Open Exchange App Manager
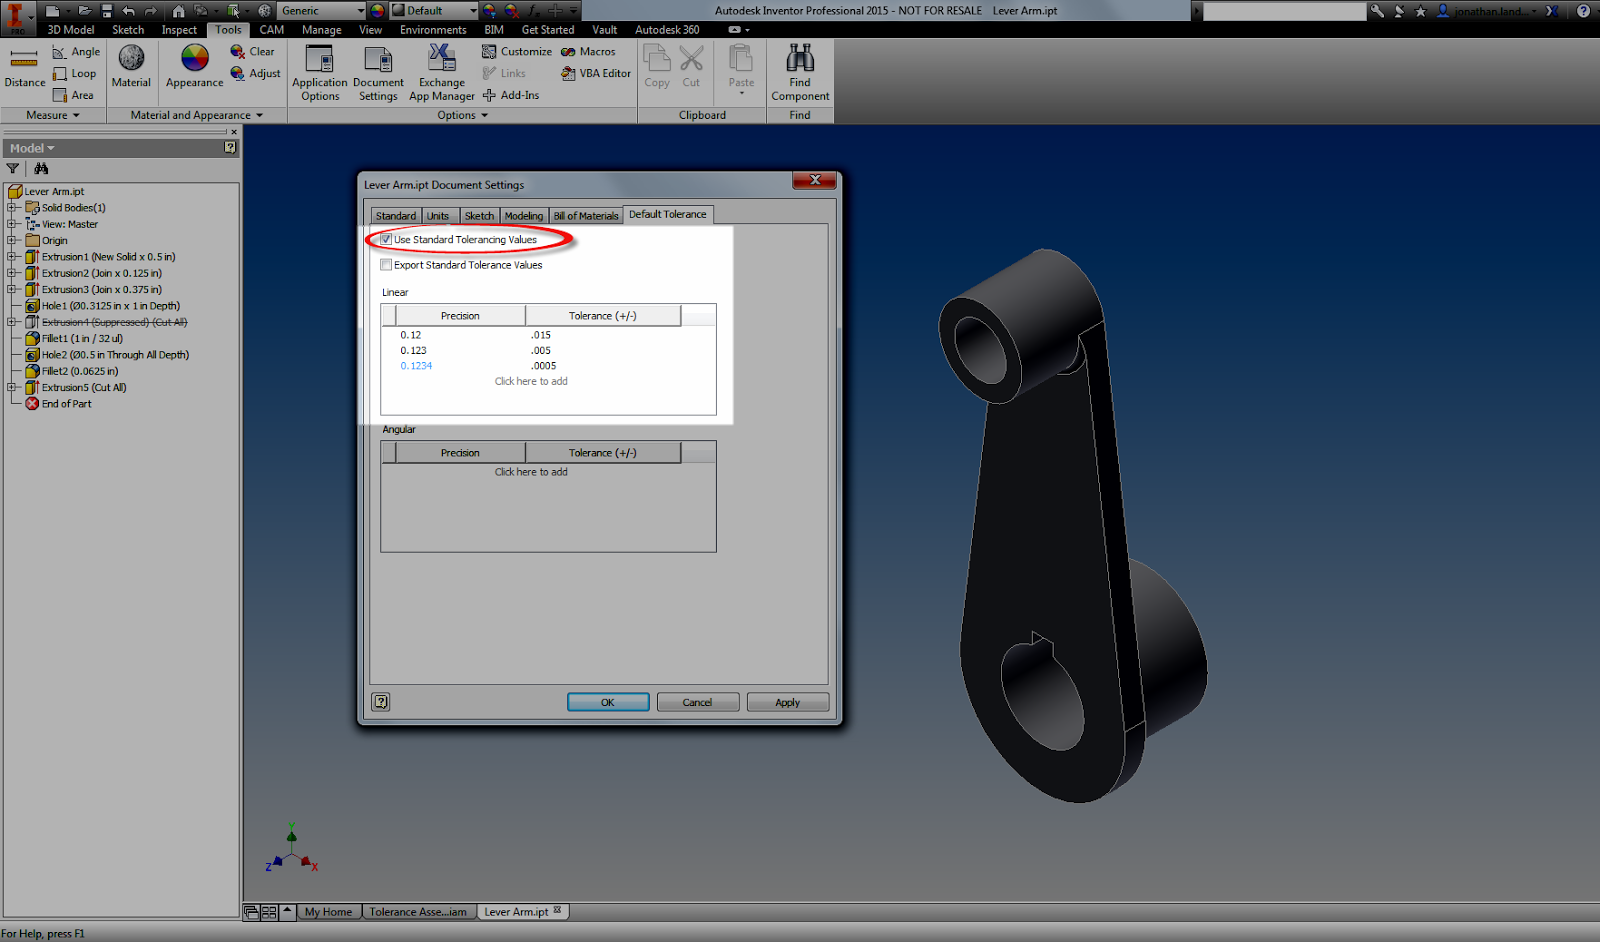 point(442,73)
